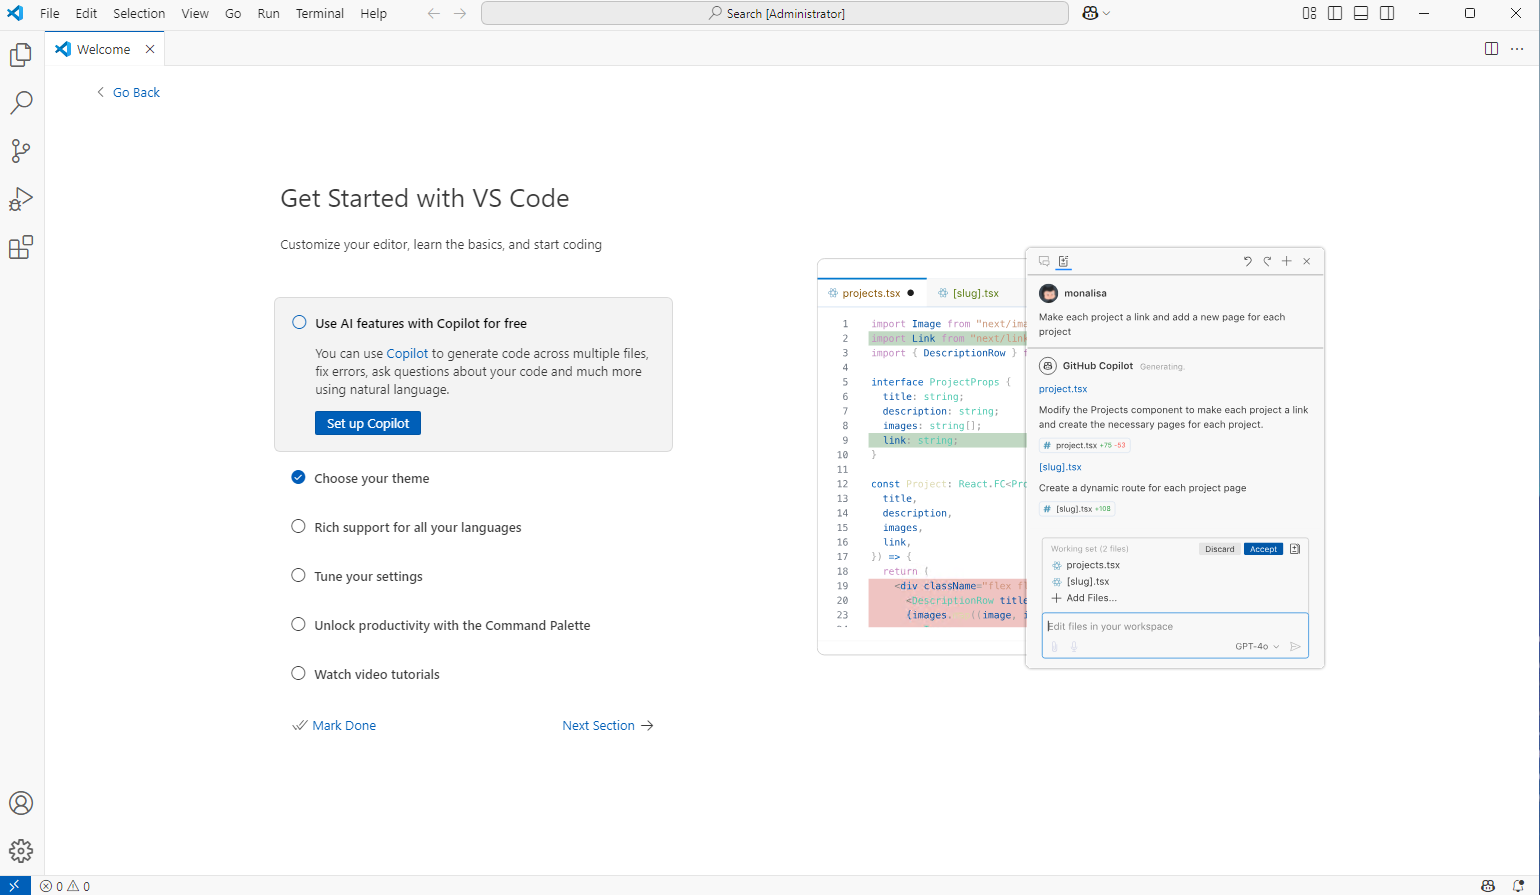
Task: Close the Welcome tab
Action: (x=150, y=49)
